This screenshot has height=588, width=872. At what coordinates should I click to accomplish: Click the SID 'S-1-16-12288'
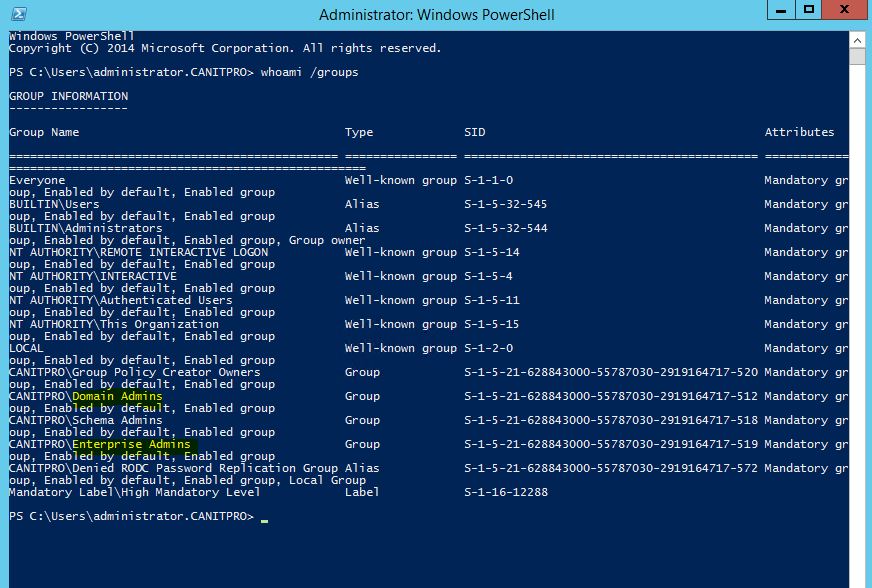pos(506,492)
